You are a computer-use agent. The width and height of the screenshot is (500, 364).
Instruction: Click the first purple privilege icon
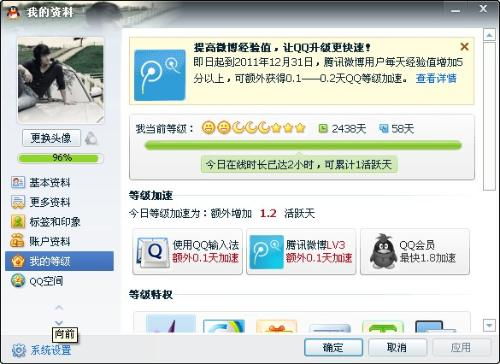(170, 324)
